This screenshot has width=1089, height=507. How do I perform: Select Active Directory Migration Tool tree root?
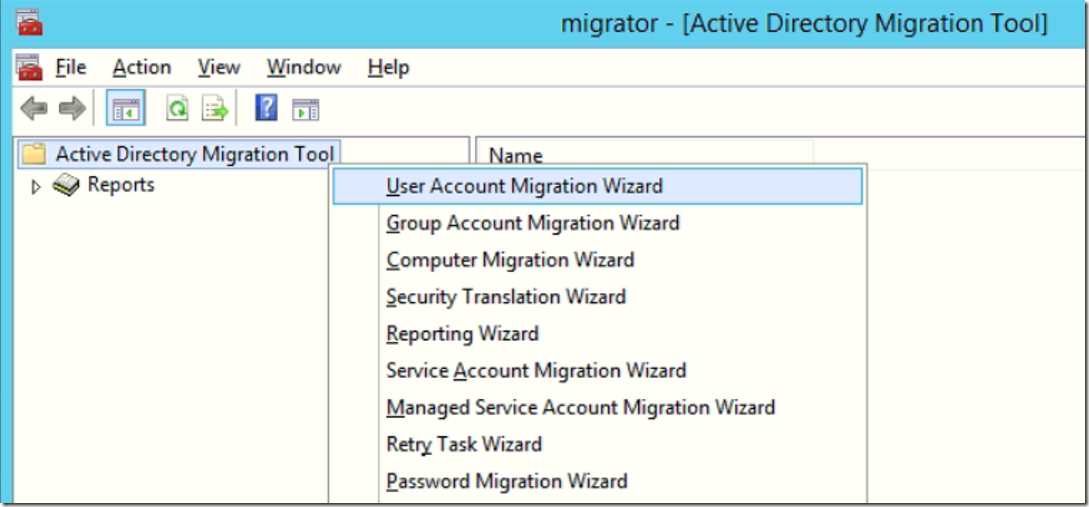[x=194, y=153]
